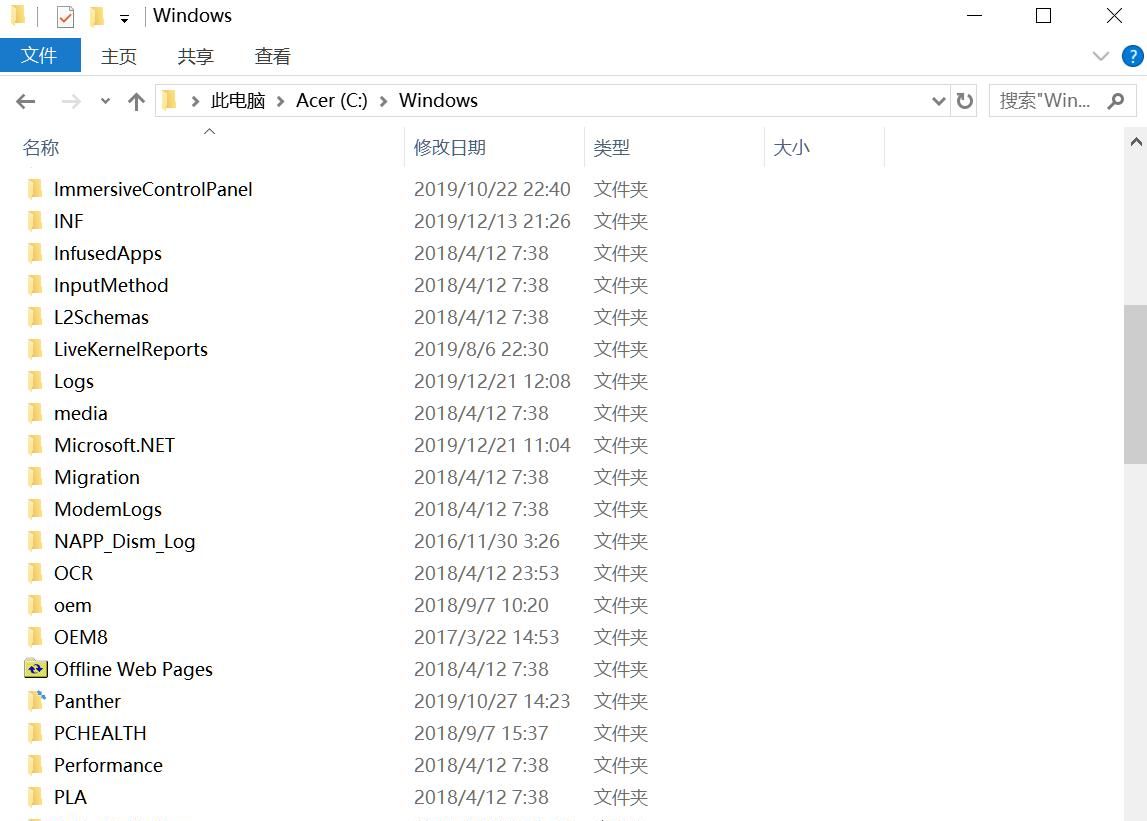Image resolution: width=1147 pixels, height=821 pixels.
Task: Click the date 2019/8/6 22:30
Action: (x=481, y=349)
